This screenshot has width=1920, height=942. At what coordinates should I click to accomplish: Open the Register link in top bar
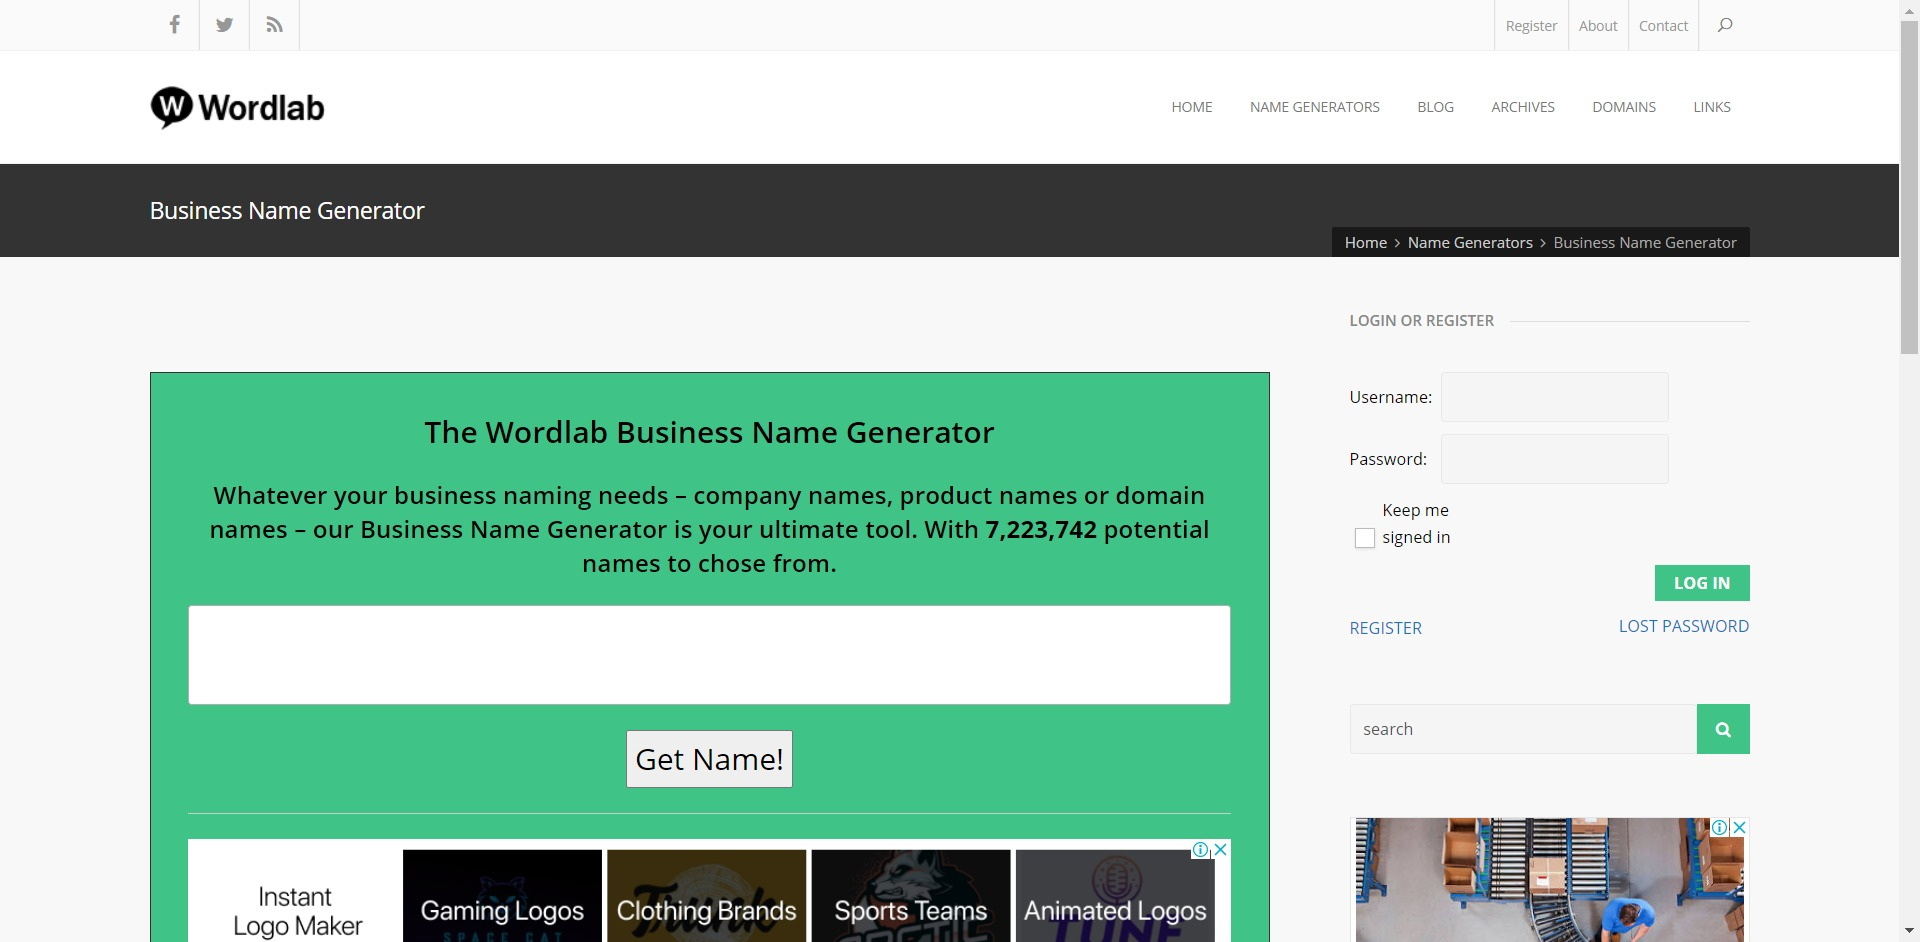[1531, 26]
